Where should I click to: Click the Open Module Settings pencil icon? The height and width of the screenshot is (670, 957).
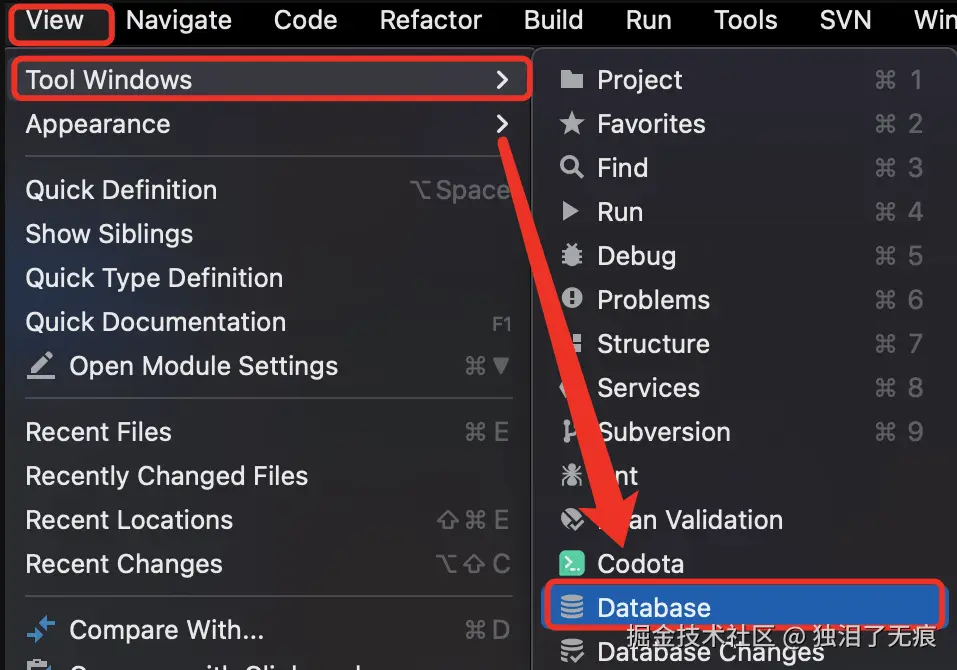pos(41,366)
